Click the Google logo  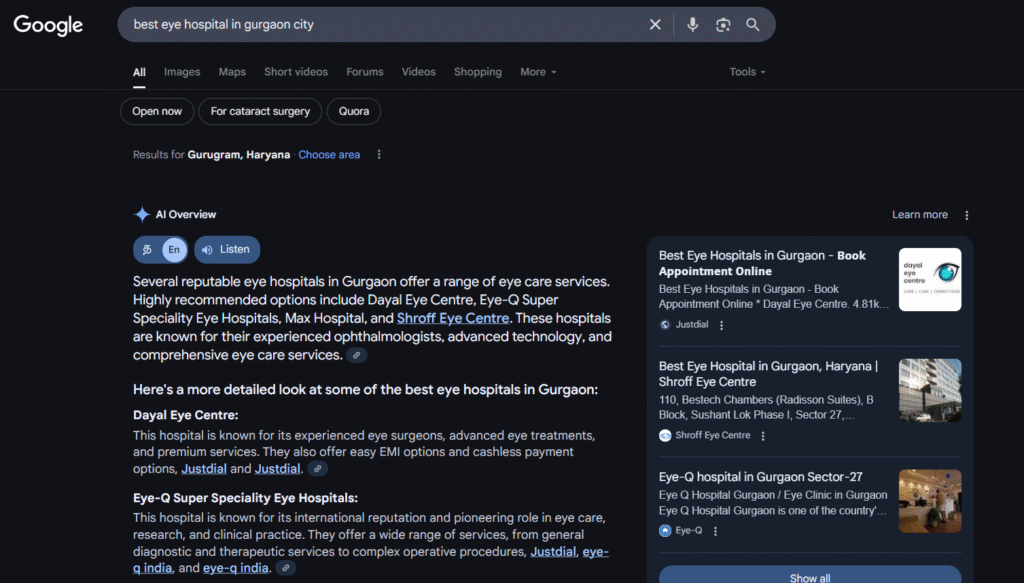(48, 25)
